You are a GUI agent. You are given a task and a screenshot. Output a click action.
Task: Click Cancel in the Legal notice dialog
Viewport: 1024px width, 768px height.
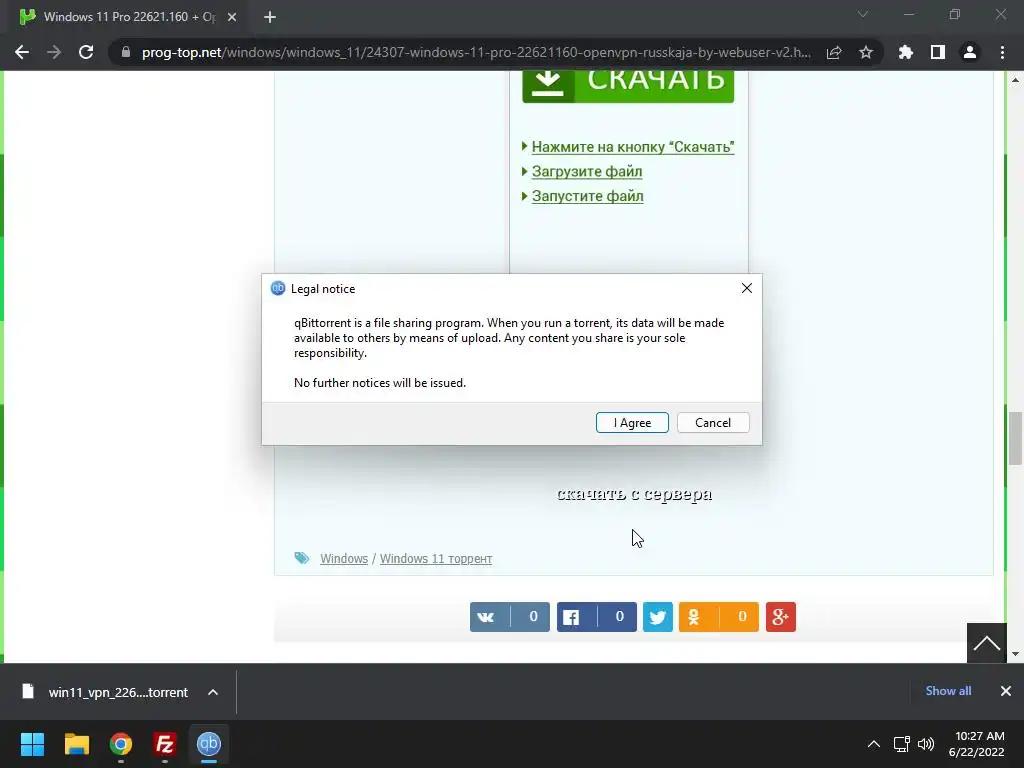click(x=712, y=423)
